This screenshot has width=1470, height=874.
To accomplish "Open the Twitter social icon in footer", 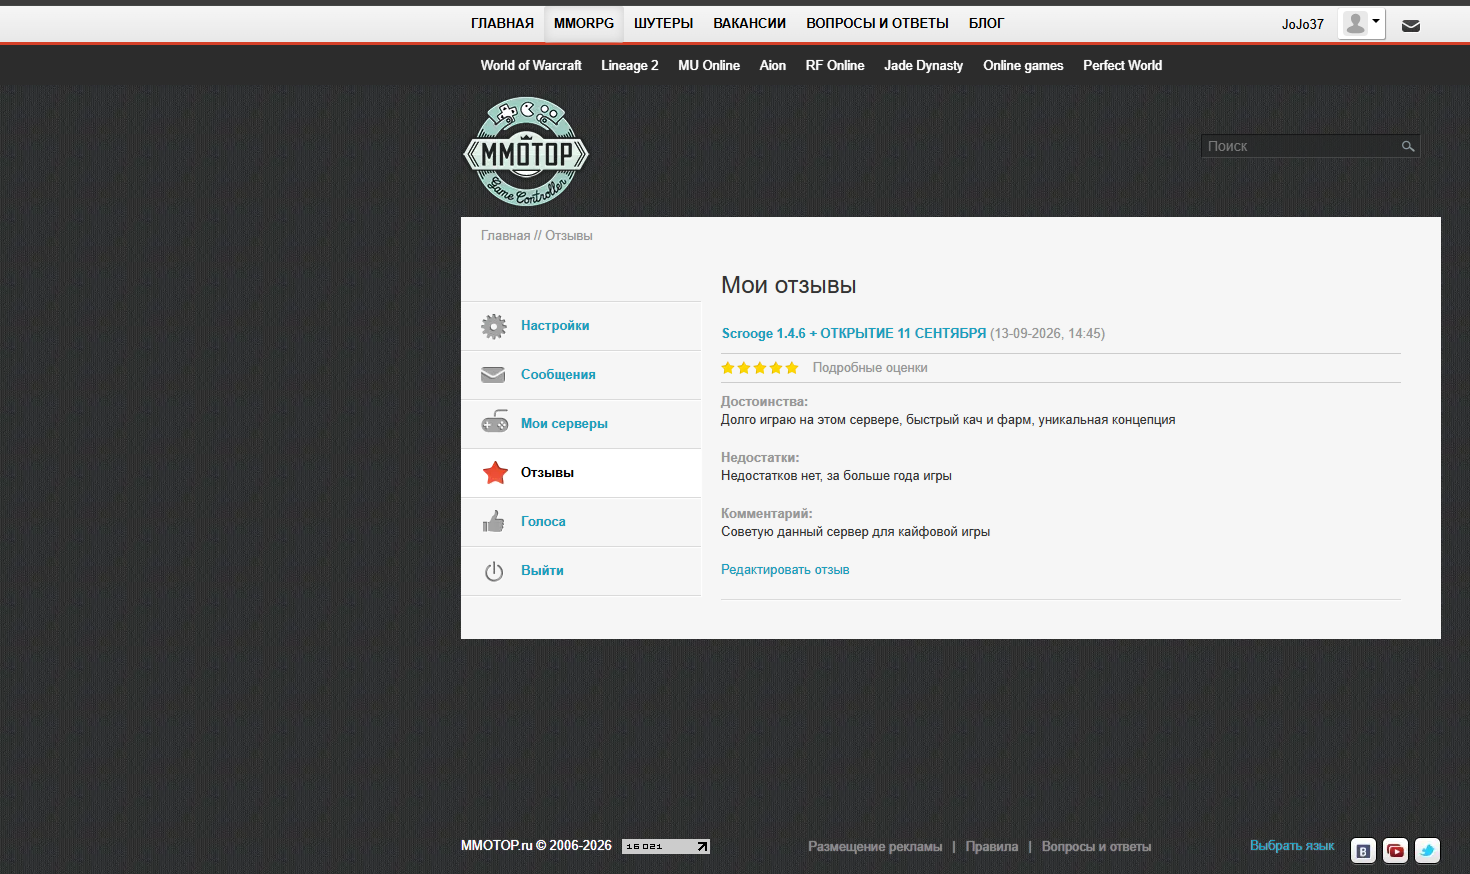I will pos(1427,851).
